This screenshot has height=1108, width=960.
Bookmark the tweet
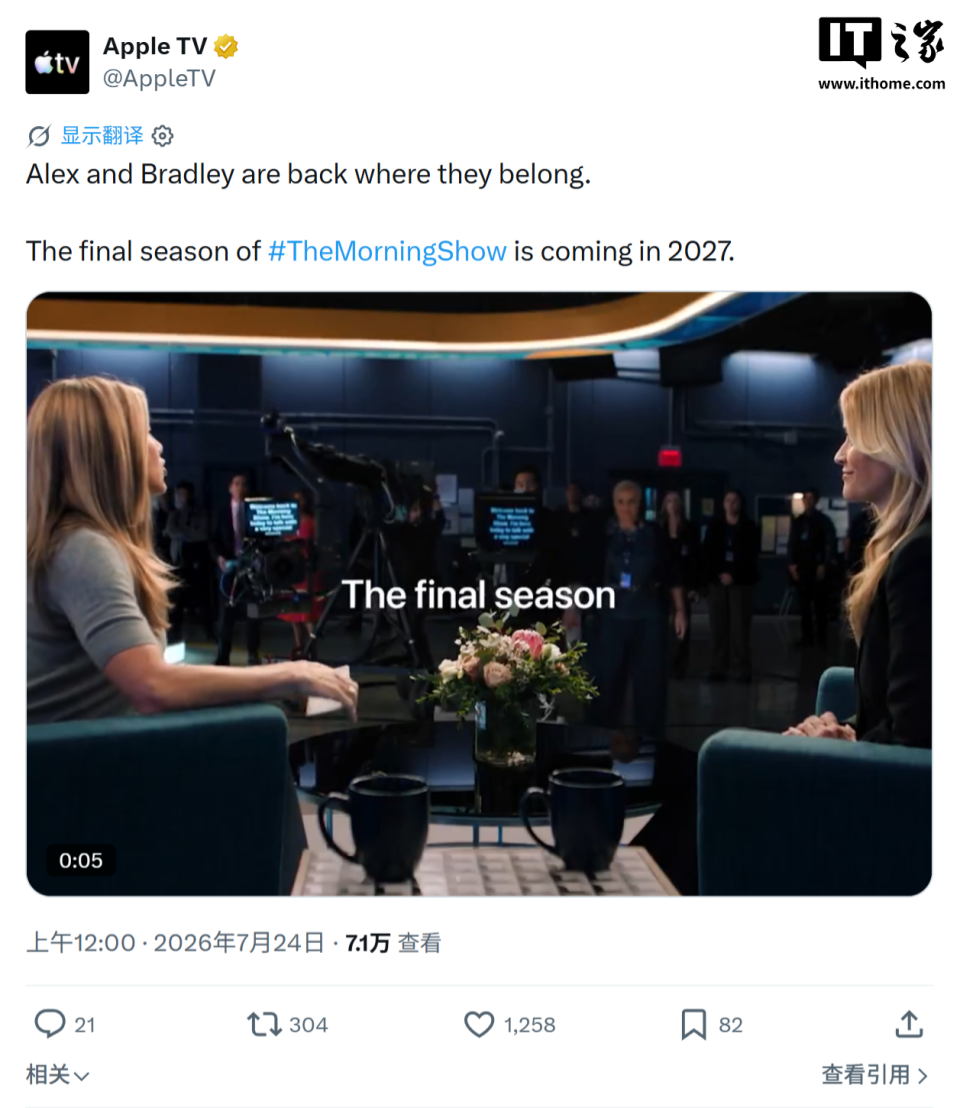(x=694, y=1024)
